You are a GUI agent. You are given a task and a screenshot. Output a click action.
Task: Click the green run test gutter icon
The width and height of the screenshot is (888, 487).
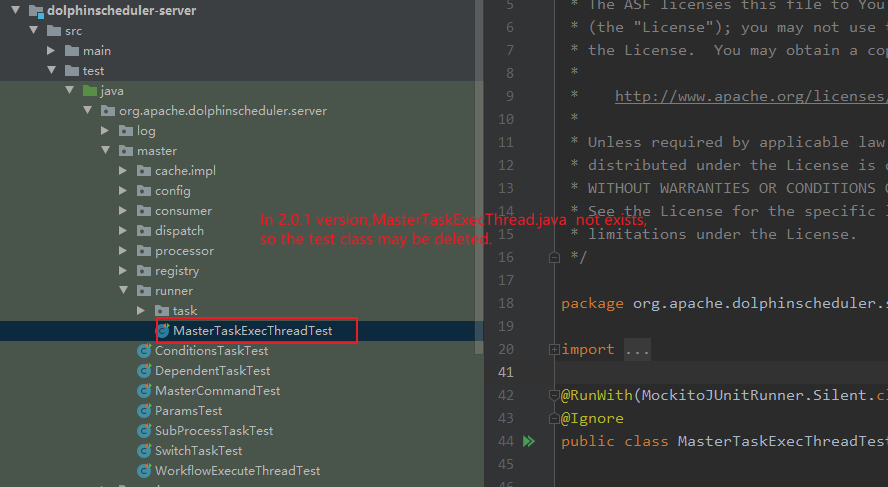[x=529, y=441]
